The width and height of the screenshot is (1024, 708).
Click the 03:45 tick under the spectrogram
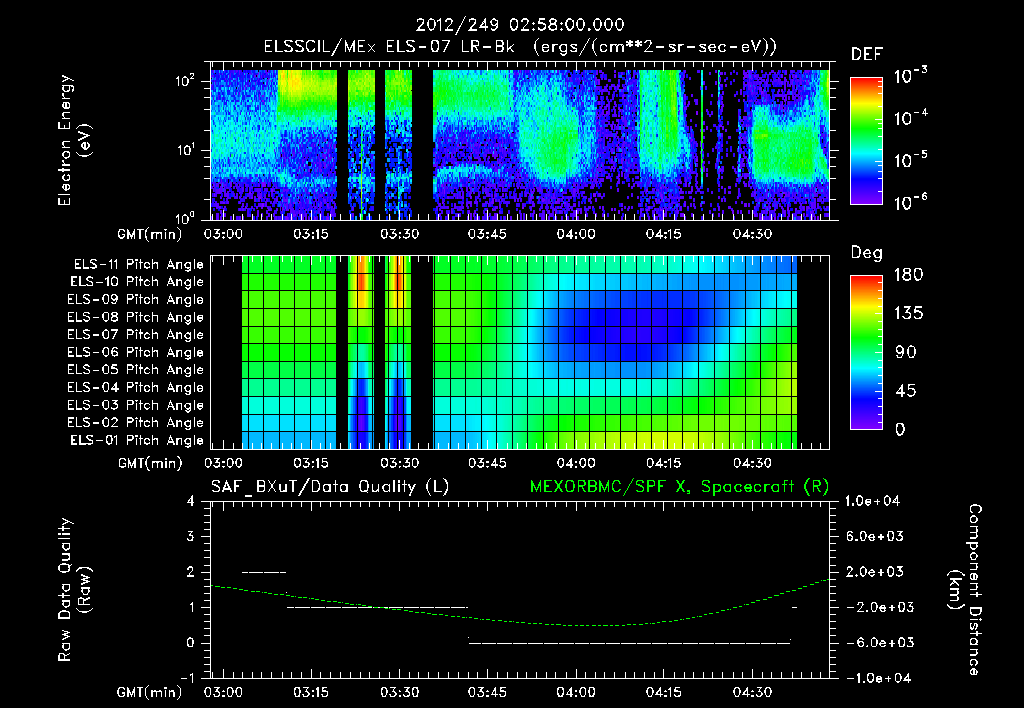click(x=487, y=234)
